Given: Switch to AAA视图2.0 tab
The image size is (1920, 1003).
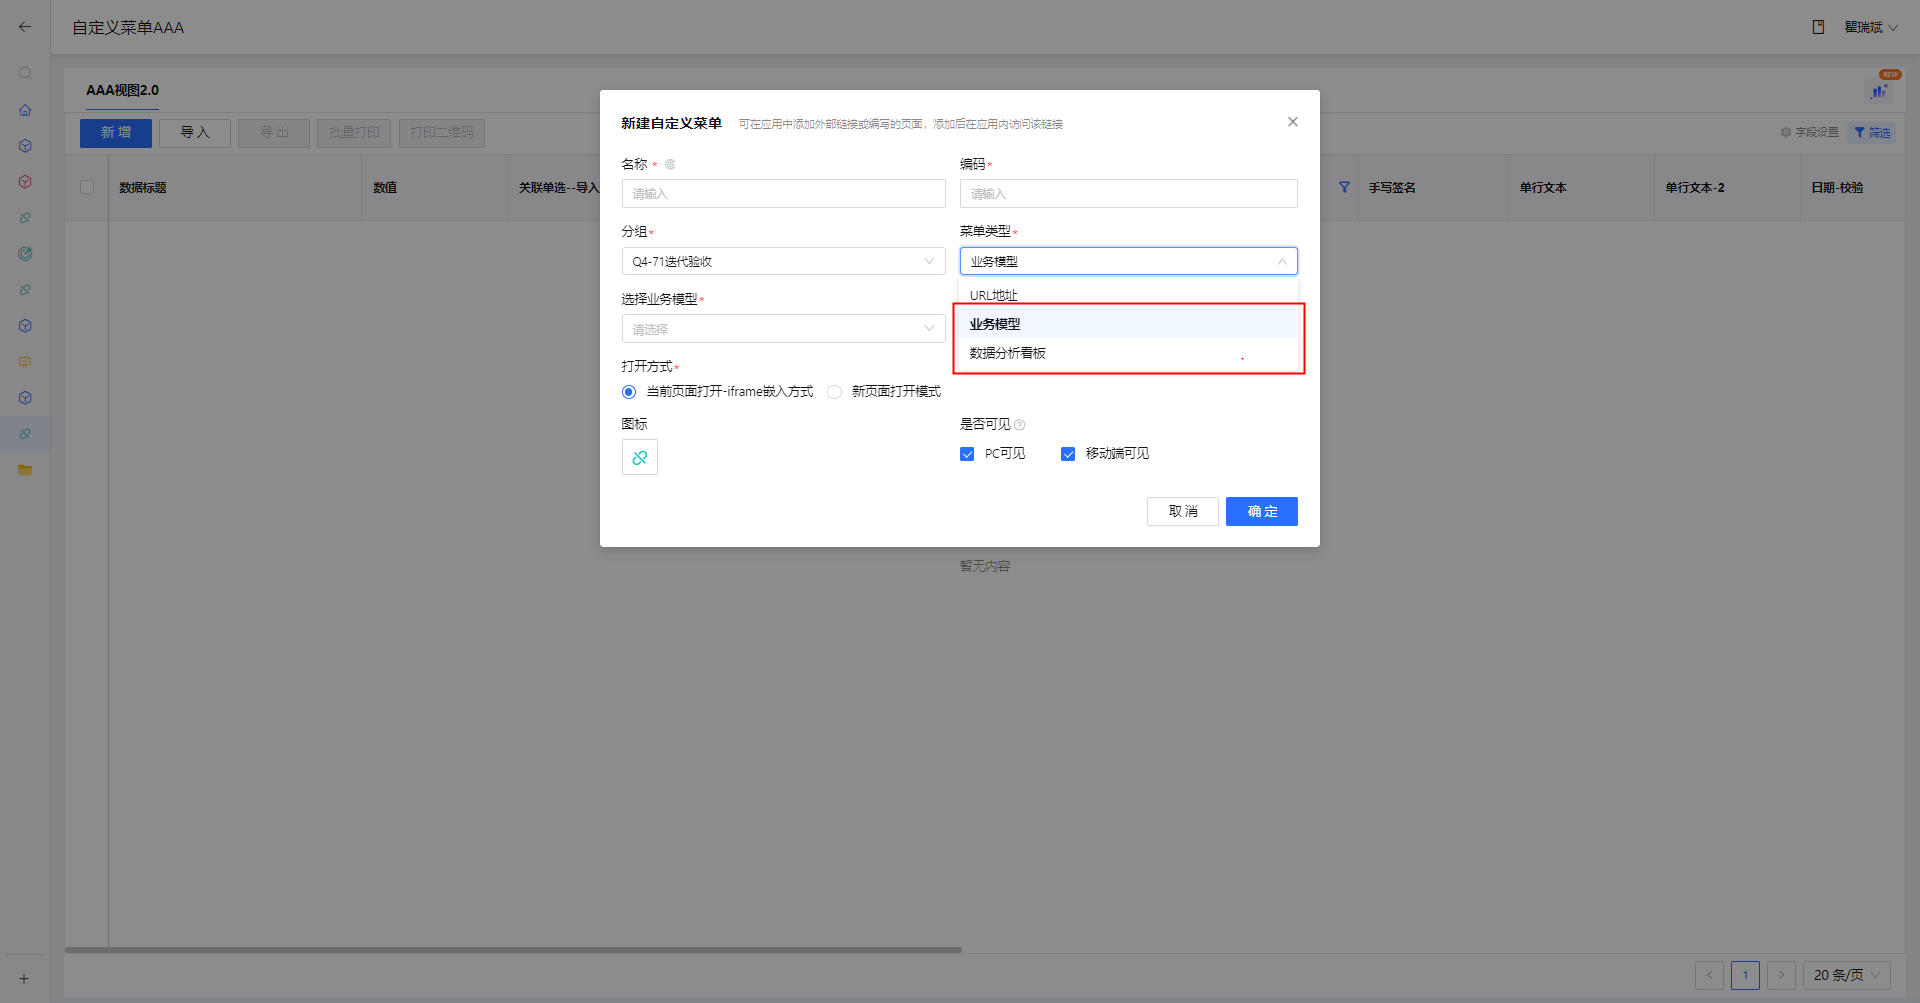Looking at the screenshot, I should (122, 90).
